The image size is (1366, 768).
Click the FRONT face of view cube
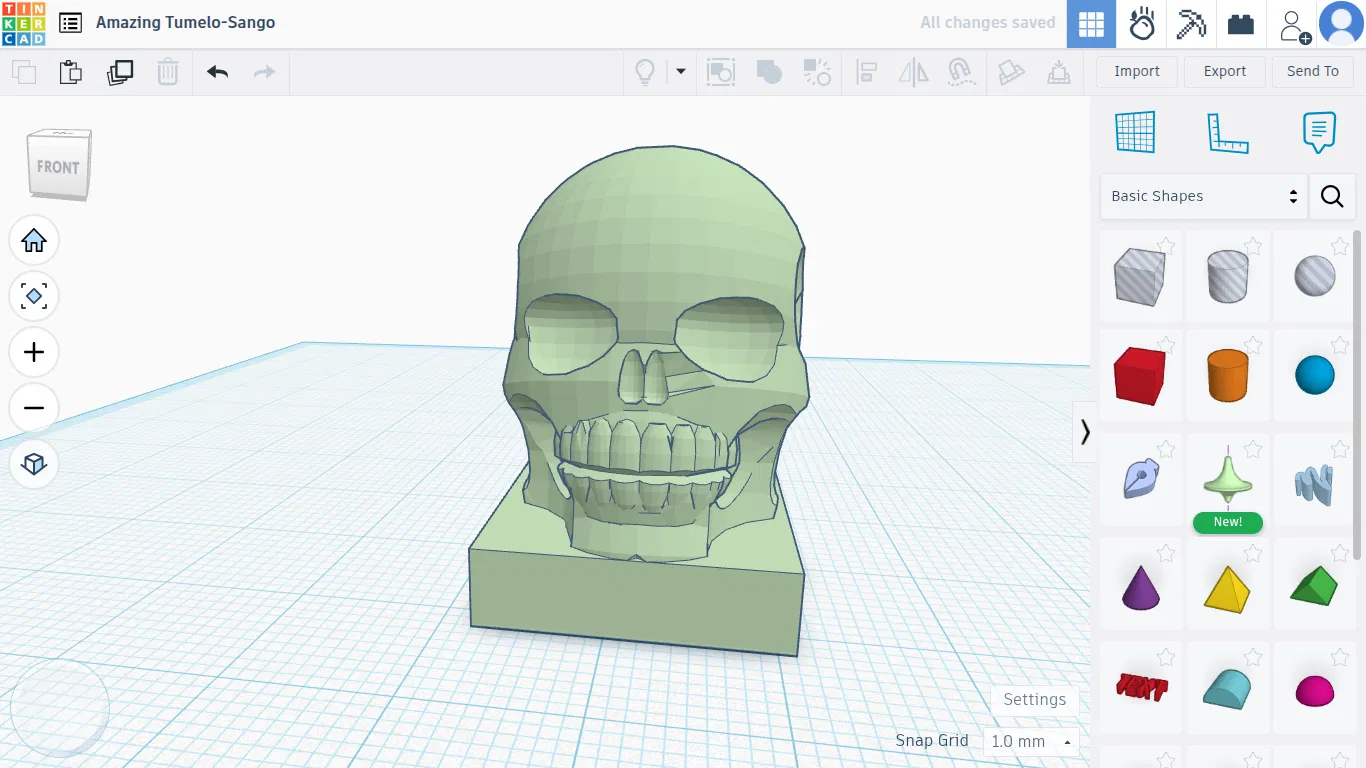(x=58, y=168)
